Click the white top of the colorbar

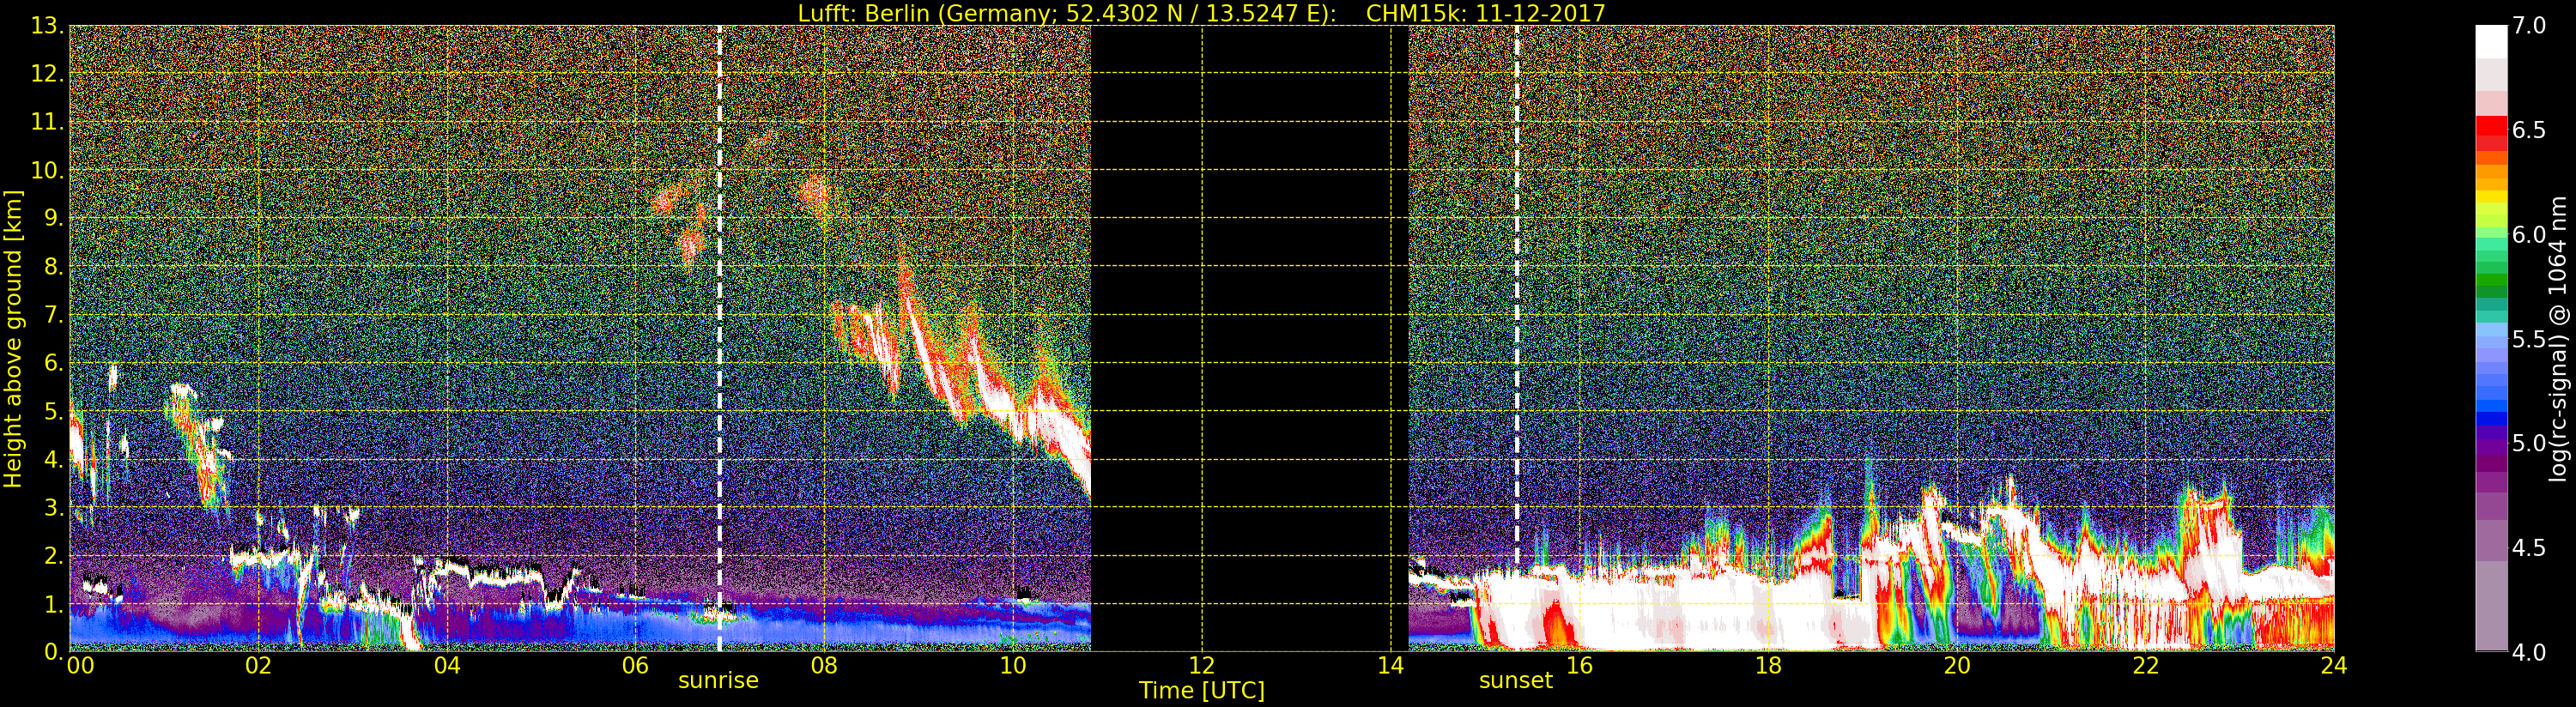[x=2491, y=40]
